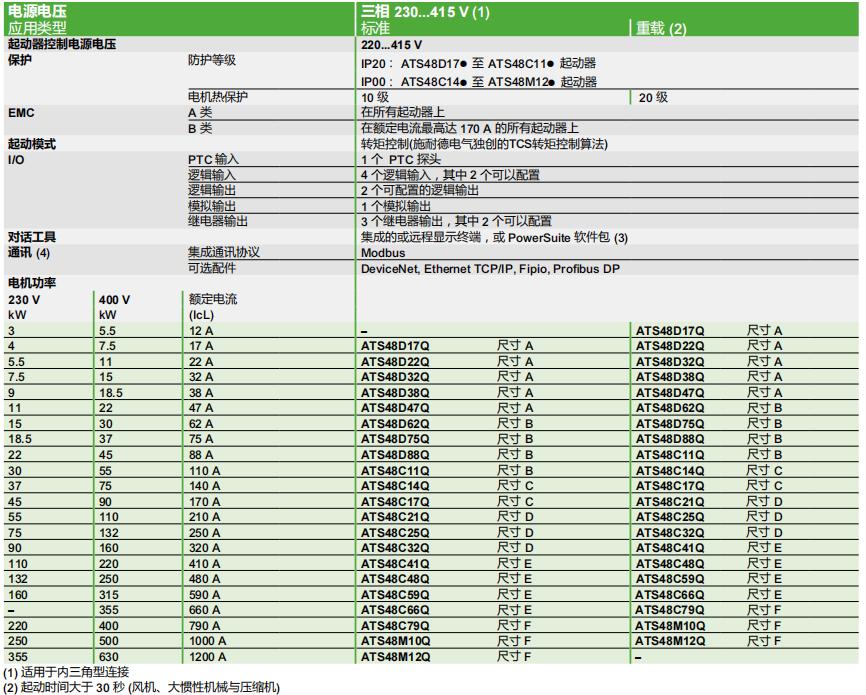
Task: Click ATS48D17Q in the heavy-duty 12 A row
Action: pos(670,331)
